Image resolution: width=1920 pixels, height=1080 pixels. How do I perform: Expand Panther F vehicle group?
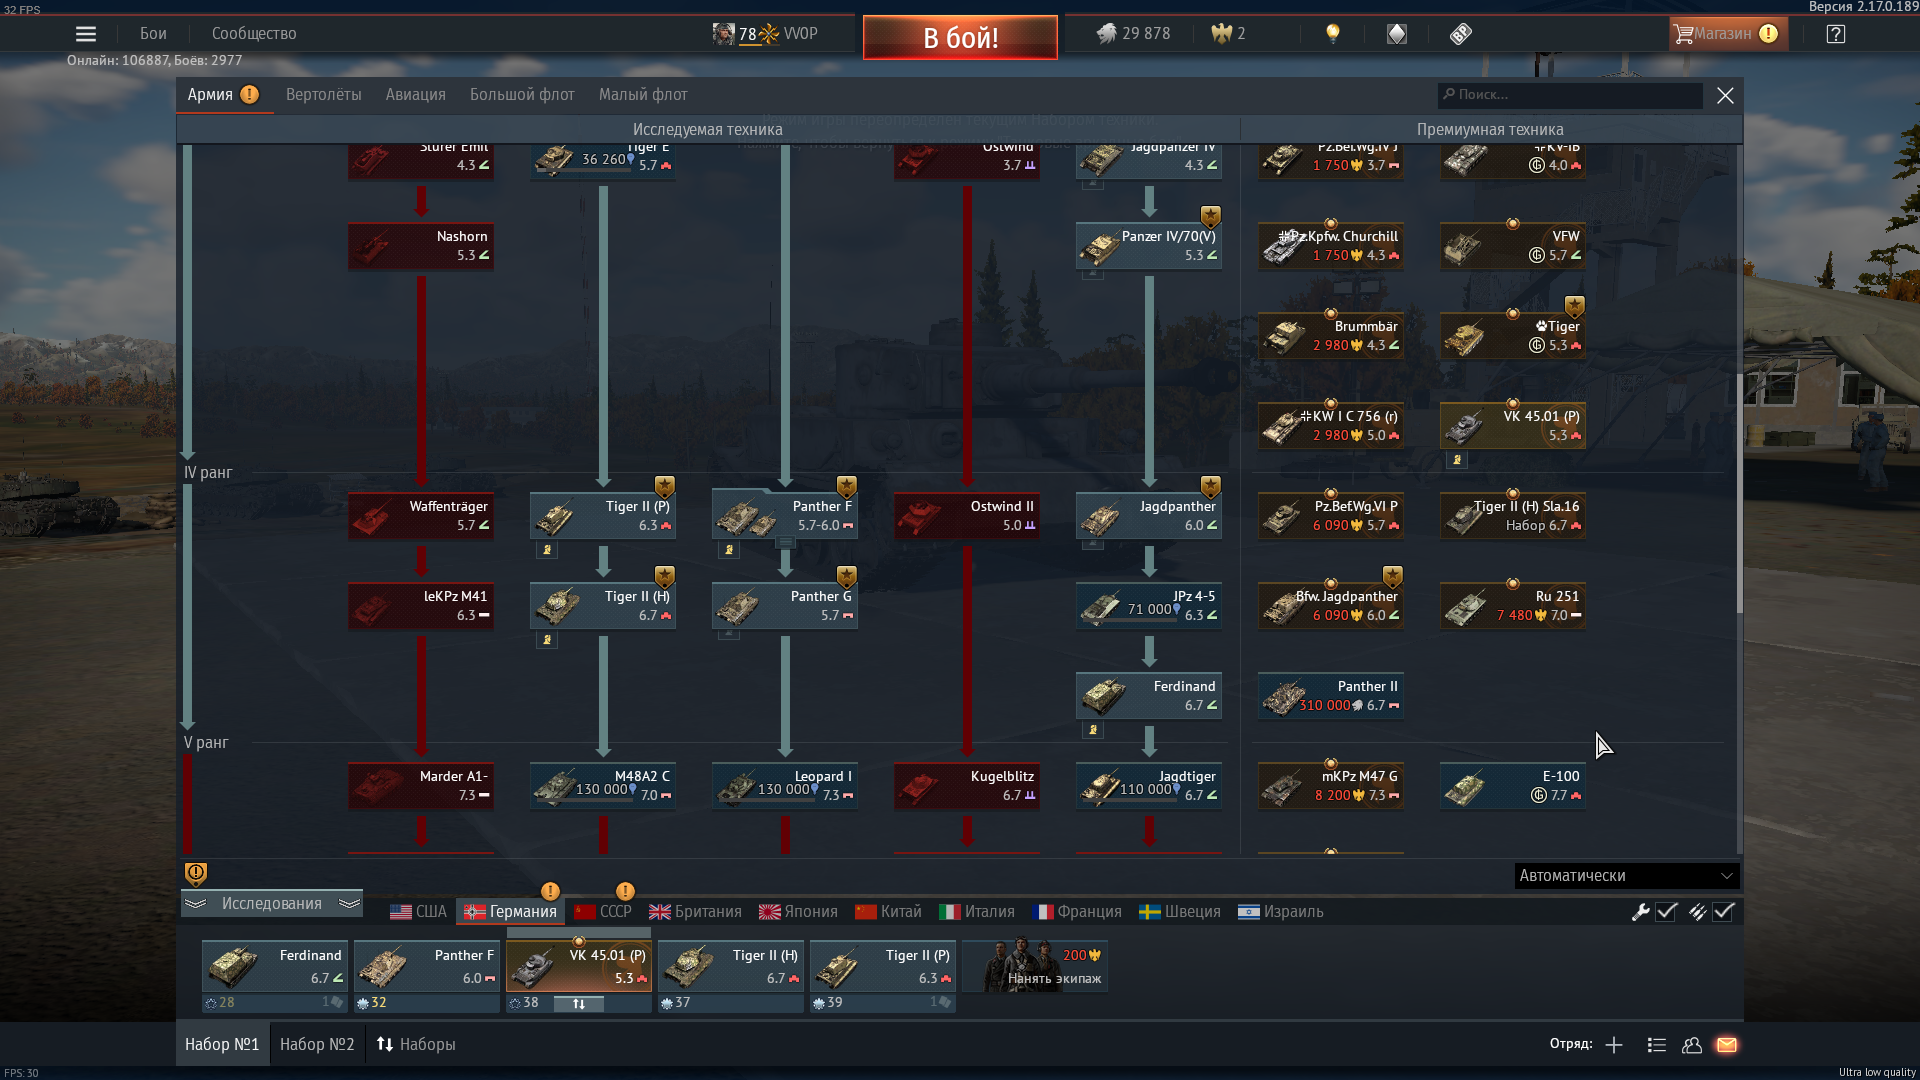coord(786,543)
